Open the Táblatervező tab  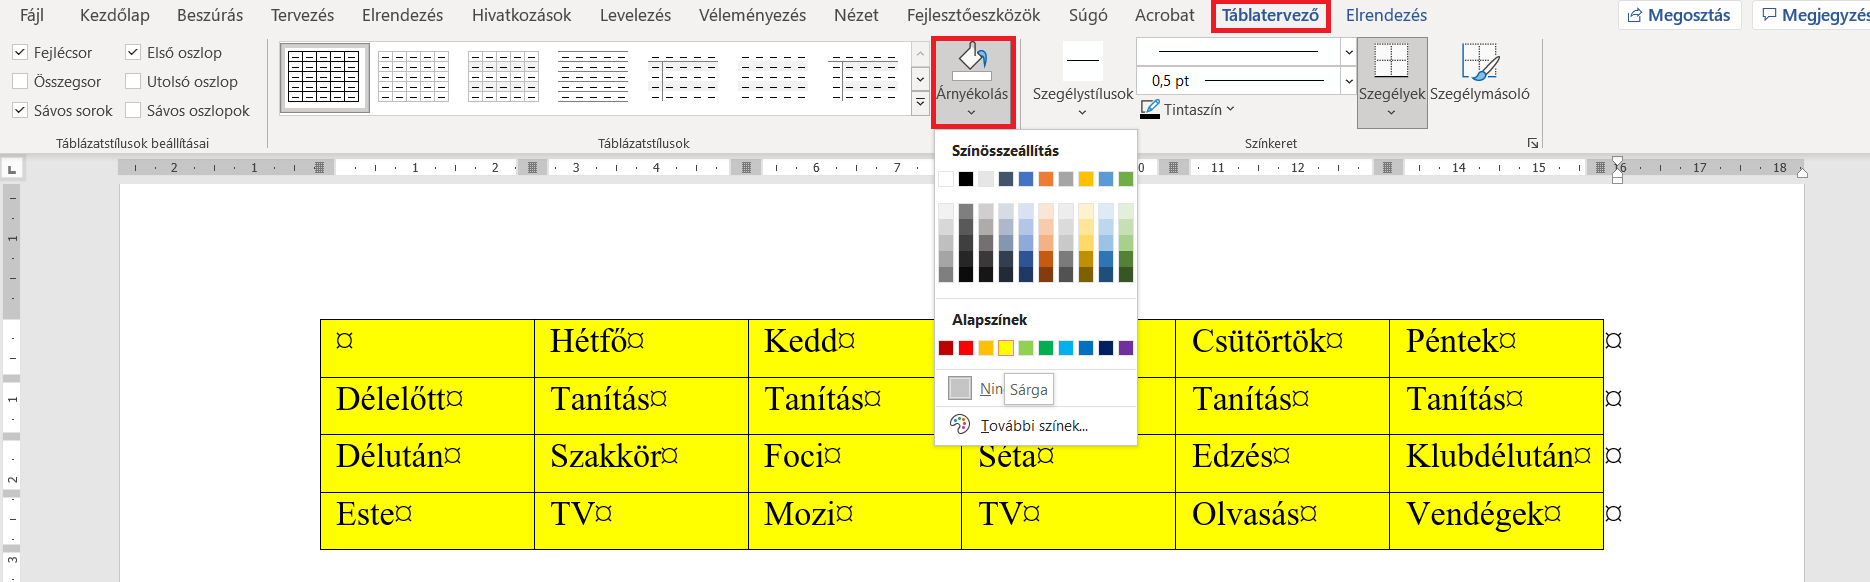tap(1270, 15)
